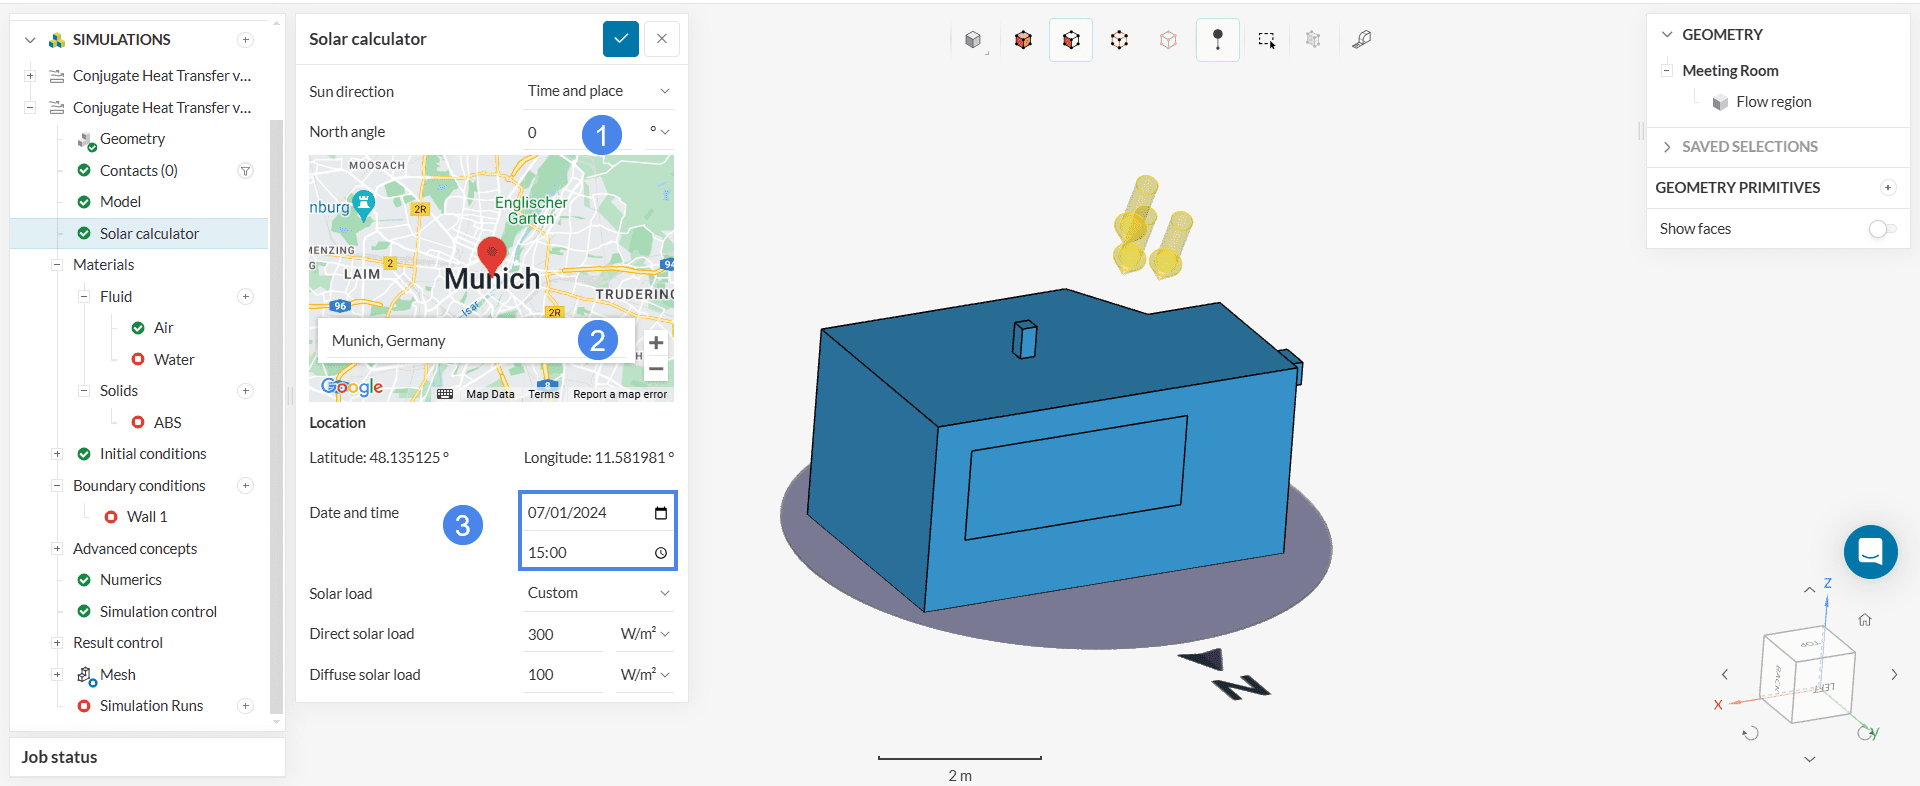Click the North angle input field
Viewport: 1920px width, 786px height.
click(550, 132)
